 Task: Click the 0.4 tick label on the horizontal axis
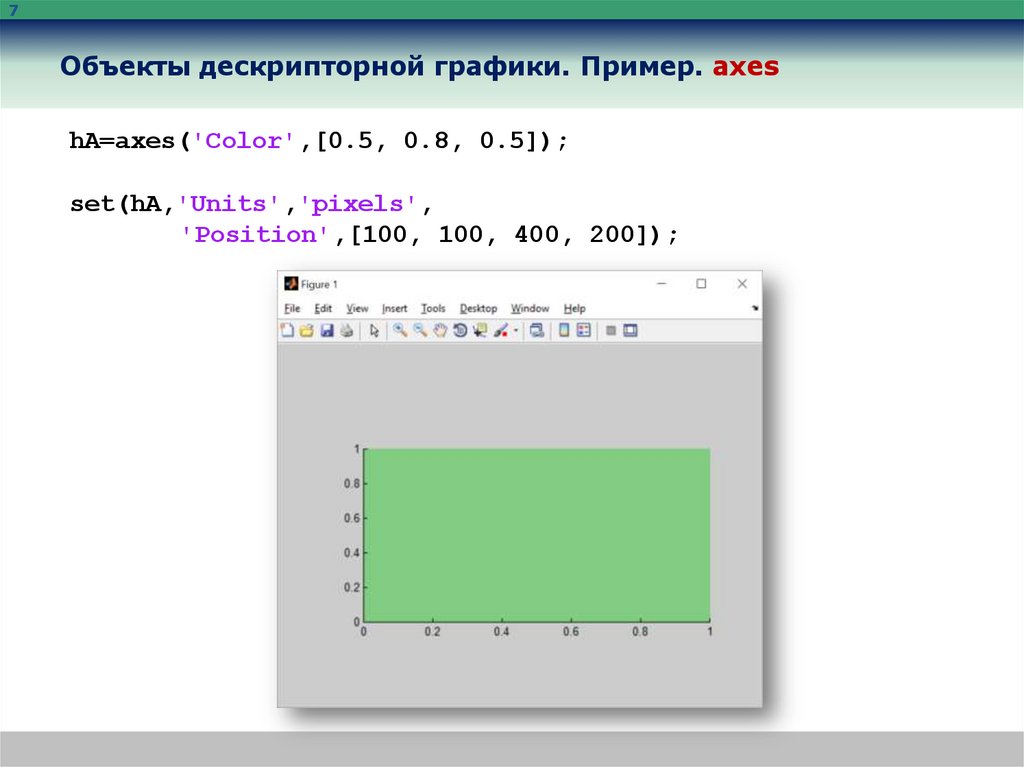coord(502,632)
